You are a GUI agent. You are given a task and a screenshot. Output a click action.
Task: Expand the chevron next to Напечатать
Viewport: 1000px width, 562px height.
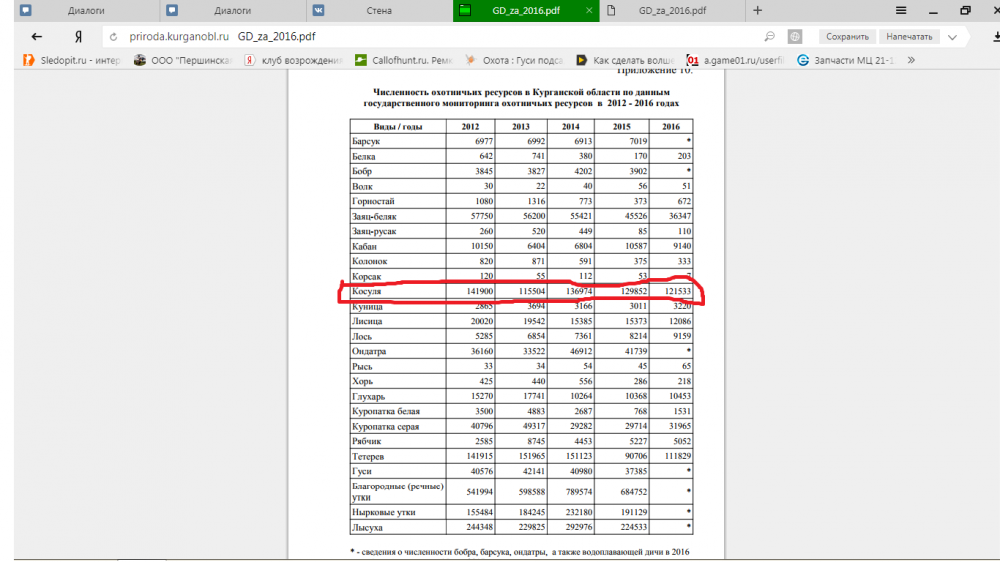952,36
